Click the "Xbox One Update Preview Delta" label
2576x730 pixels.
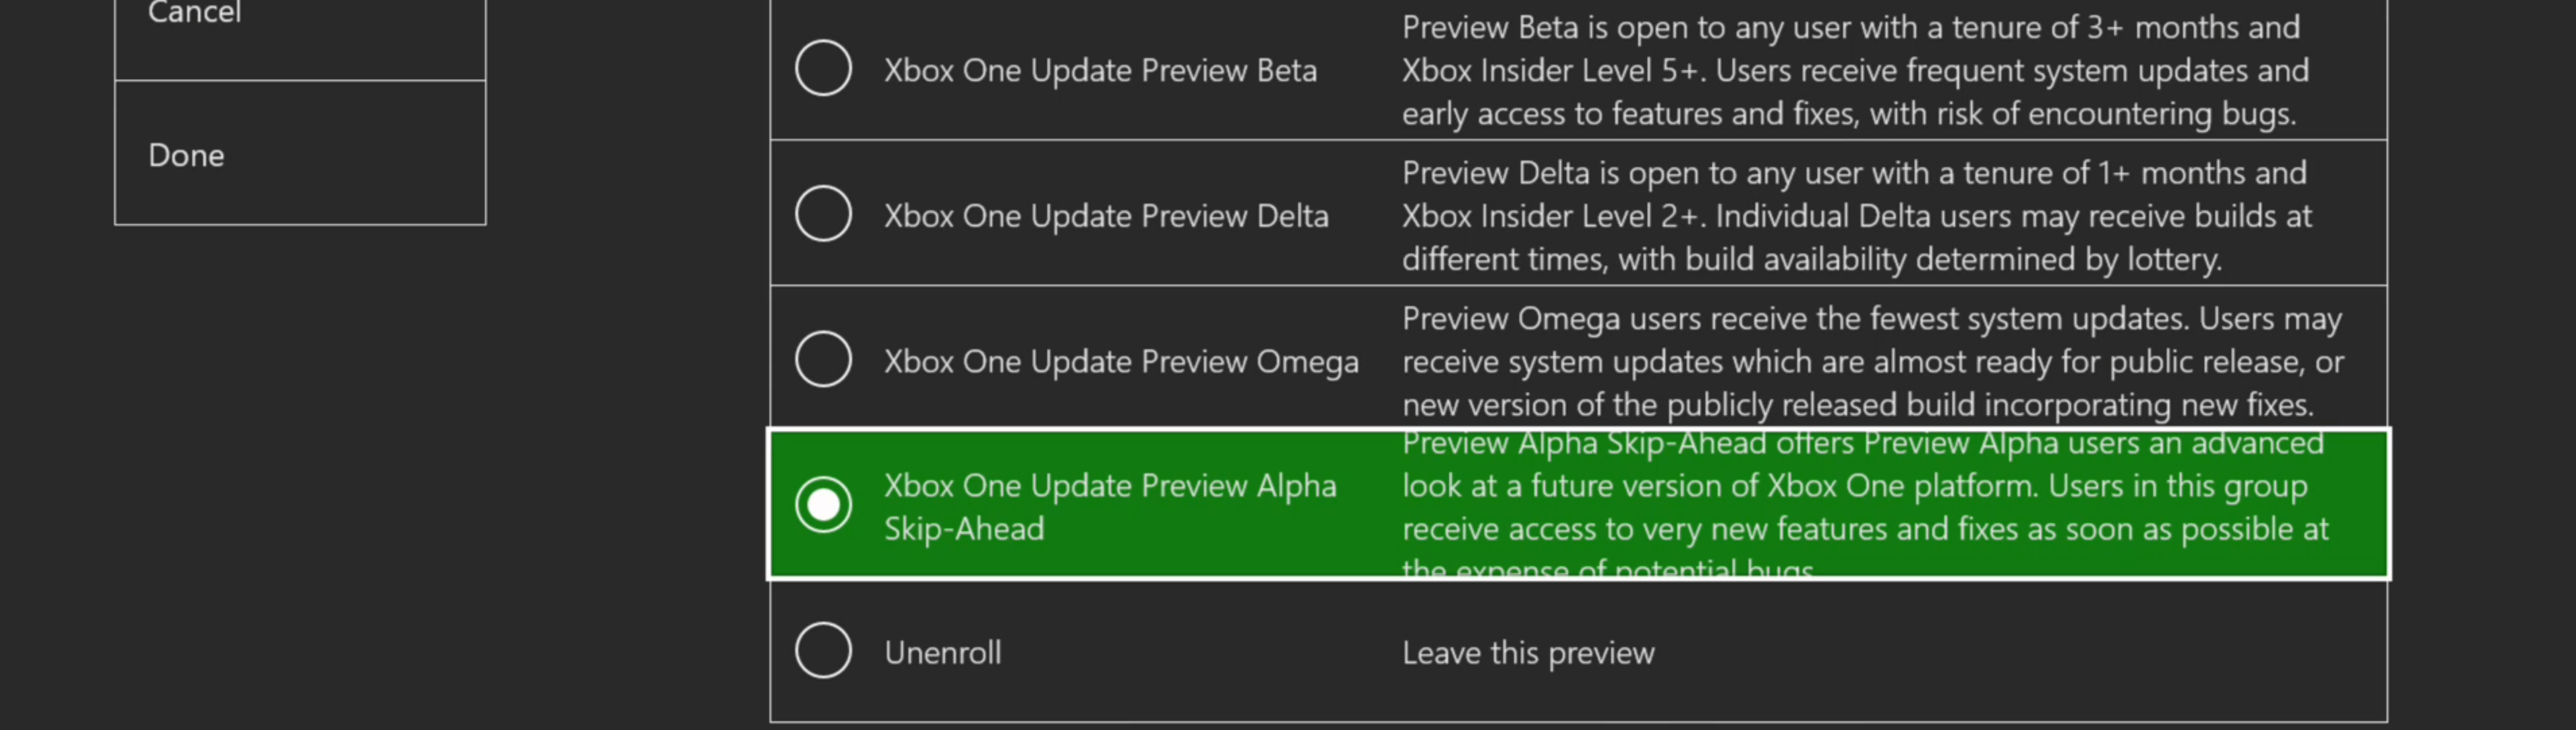(x=1106, y=216)
